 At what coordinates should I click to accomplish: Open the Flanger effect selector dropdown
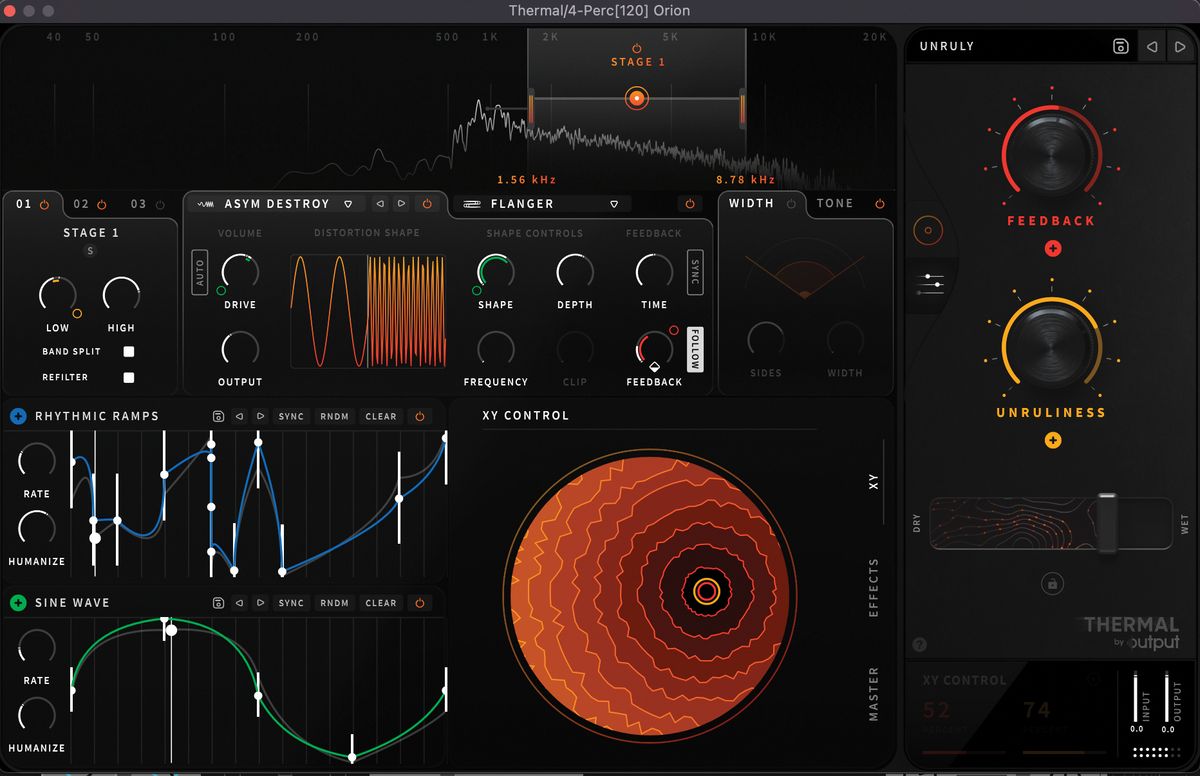pos(615,204)
